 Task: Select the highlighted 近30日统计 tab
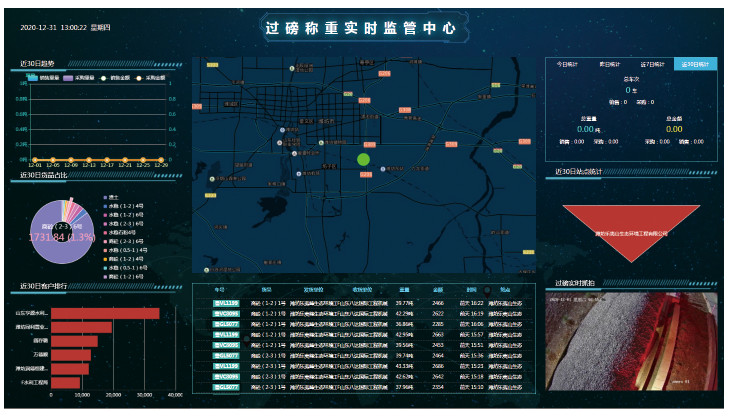[695, 64]
